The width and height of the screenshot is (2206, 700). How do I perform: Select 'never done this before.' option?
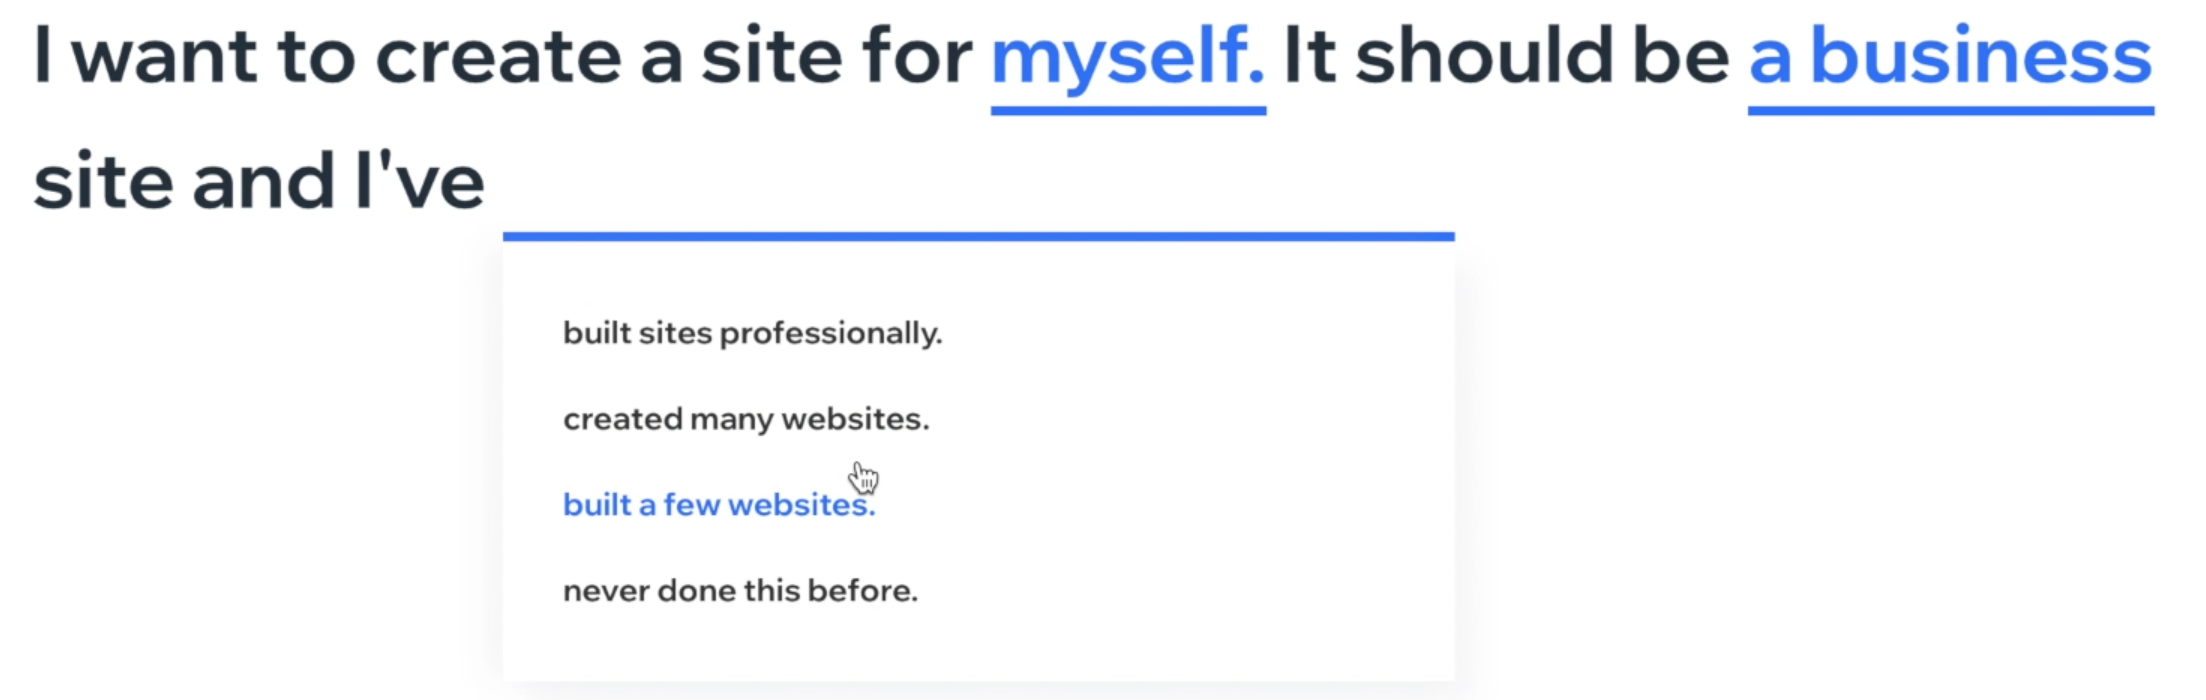[740, 591]
